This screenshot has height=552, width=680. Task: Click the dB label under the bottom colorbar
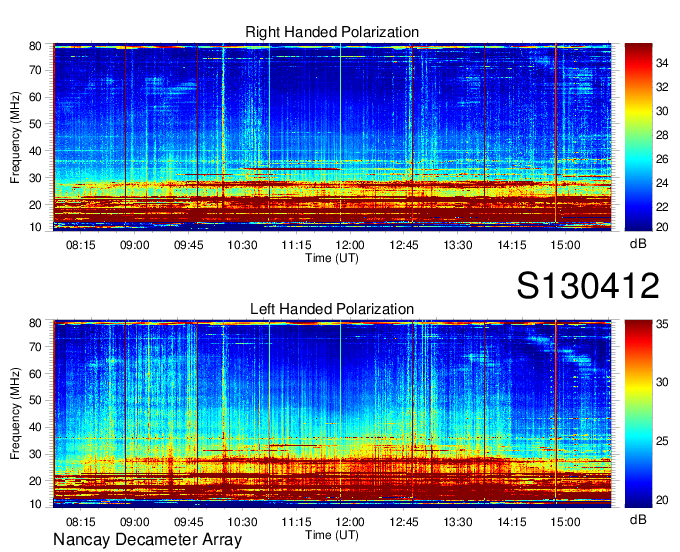[638, 519]
